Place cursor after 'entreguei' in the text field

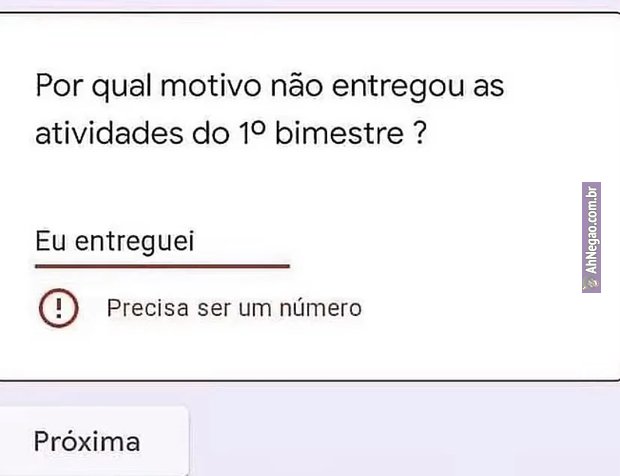point(196,241)
